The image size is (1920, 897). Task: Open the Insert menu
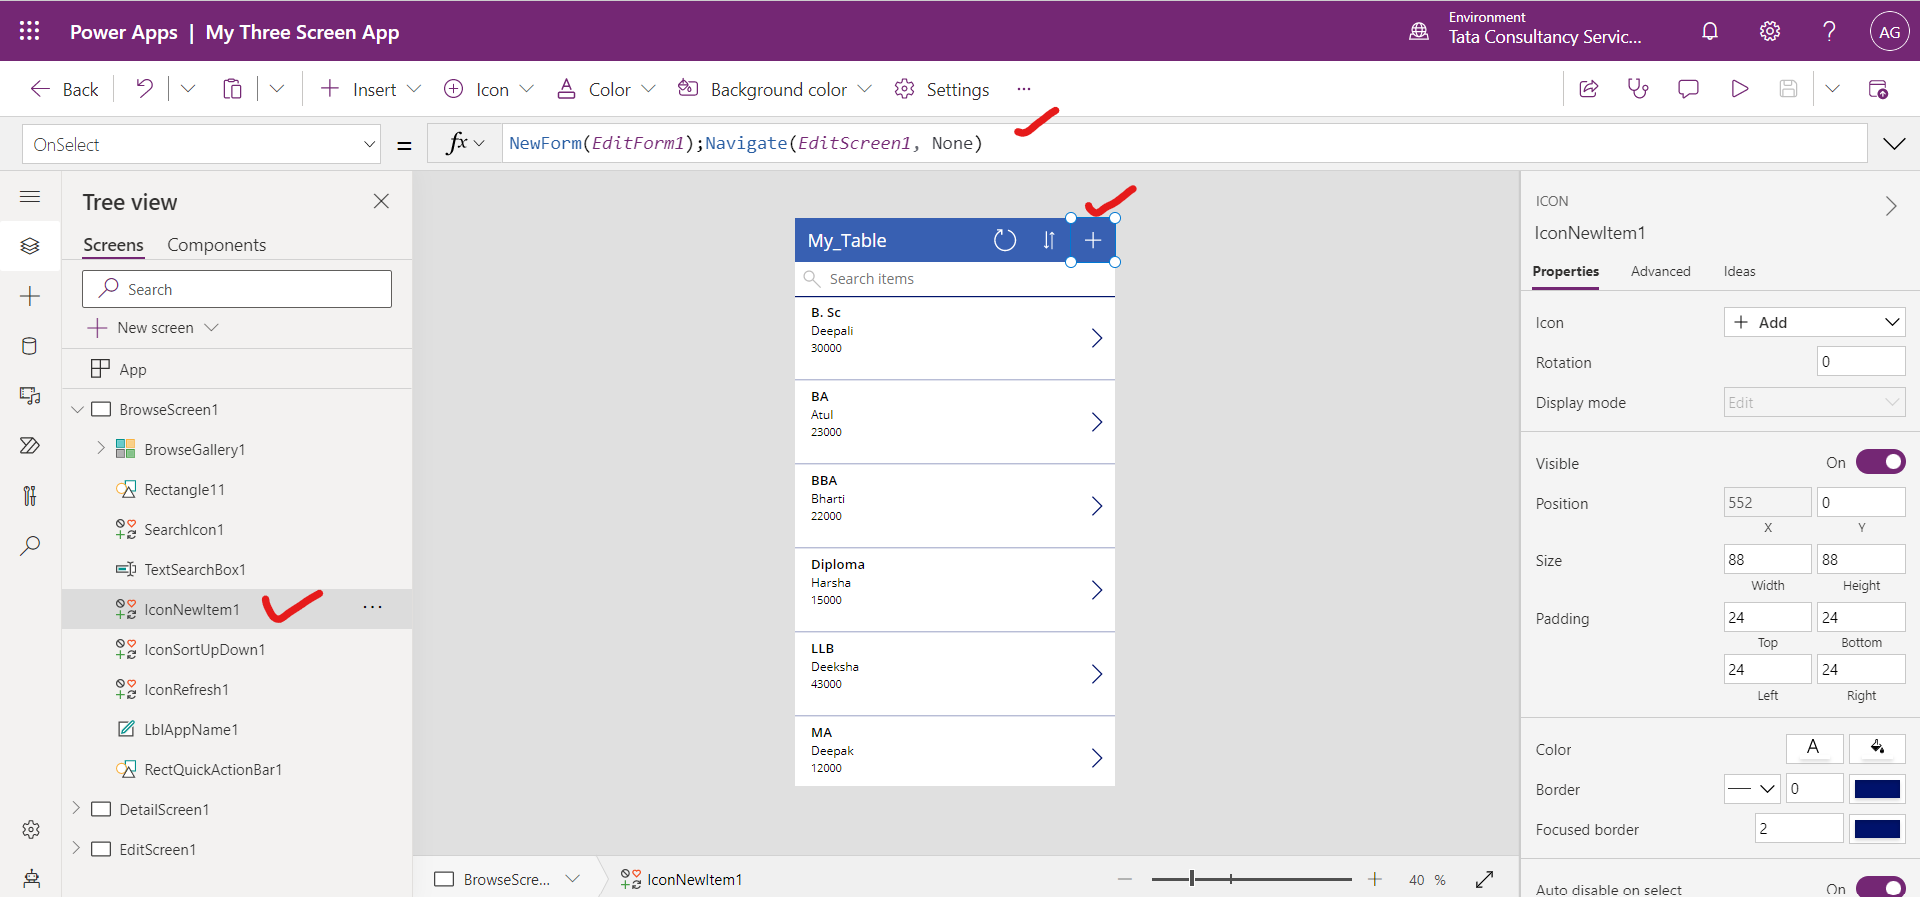(370, 89)
